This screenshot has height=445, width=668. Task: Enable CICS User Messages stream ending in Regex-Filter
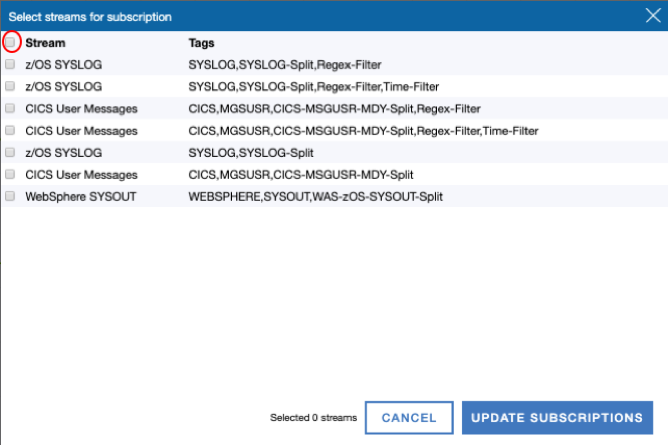(10, 109)
